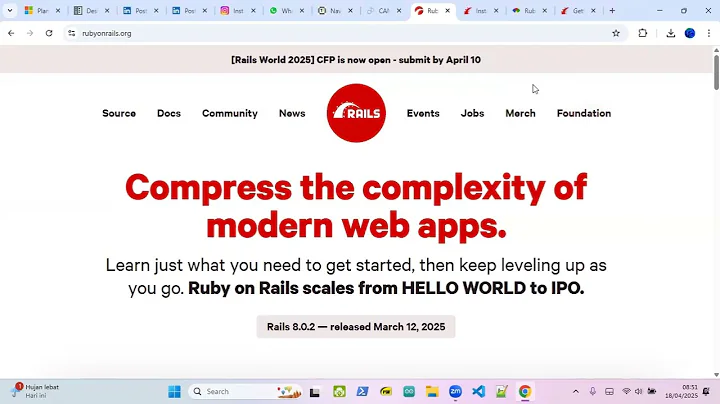Switch to the first LinkedIn 'Post' tab
720x404 pixels.
(140, 11)
